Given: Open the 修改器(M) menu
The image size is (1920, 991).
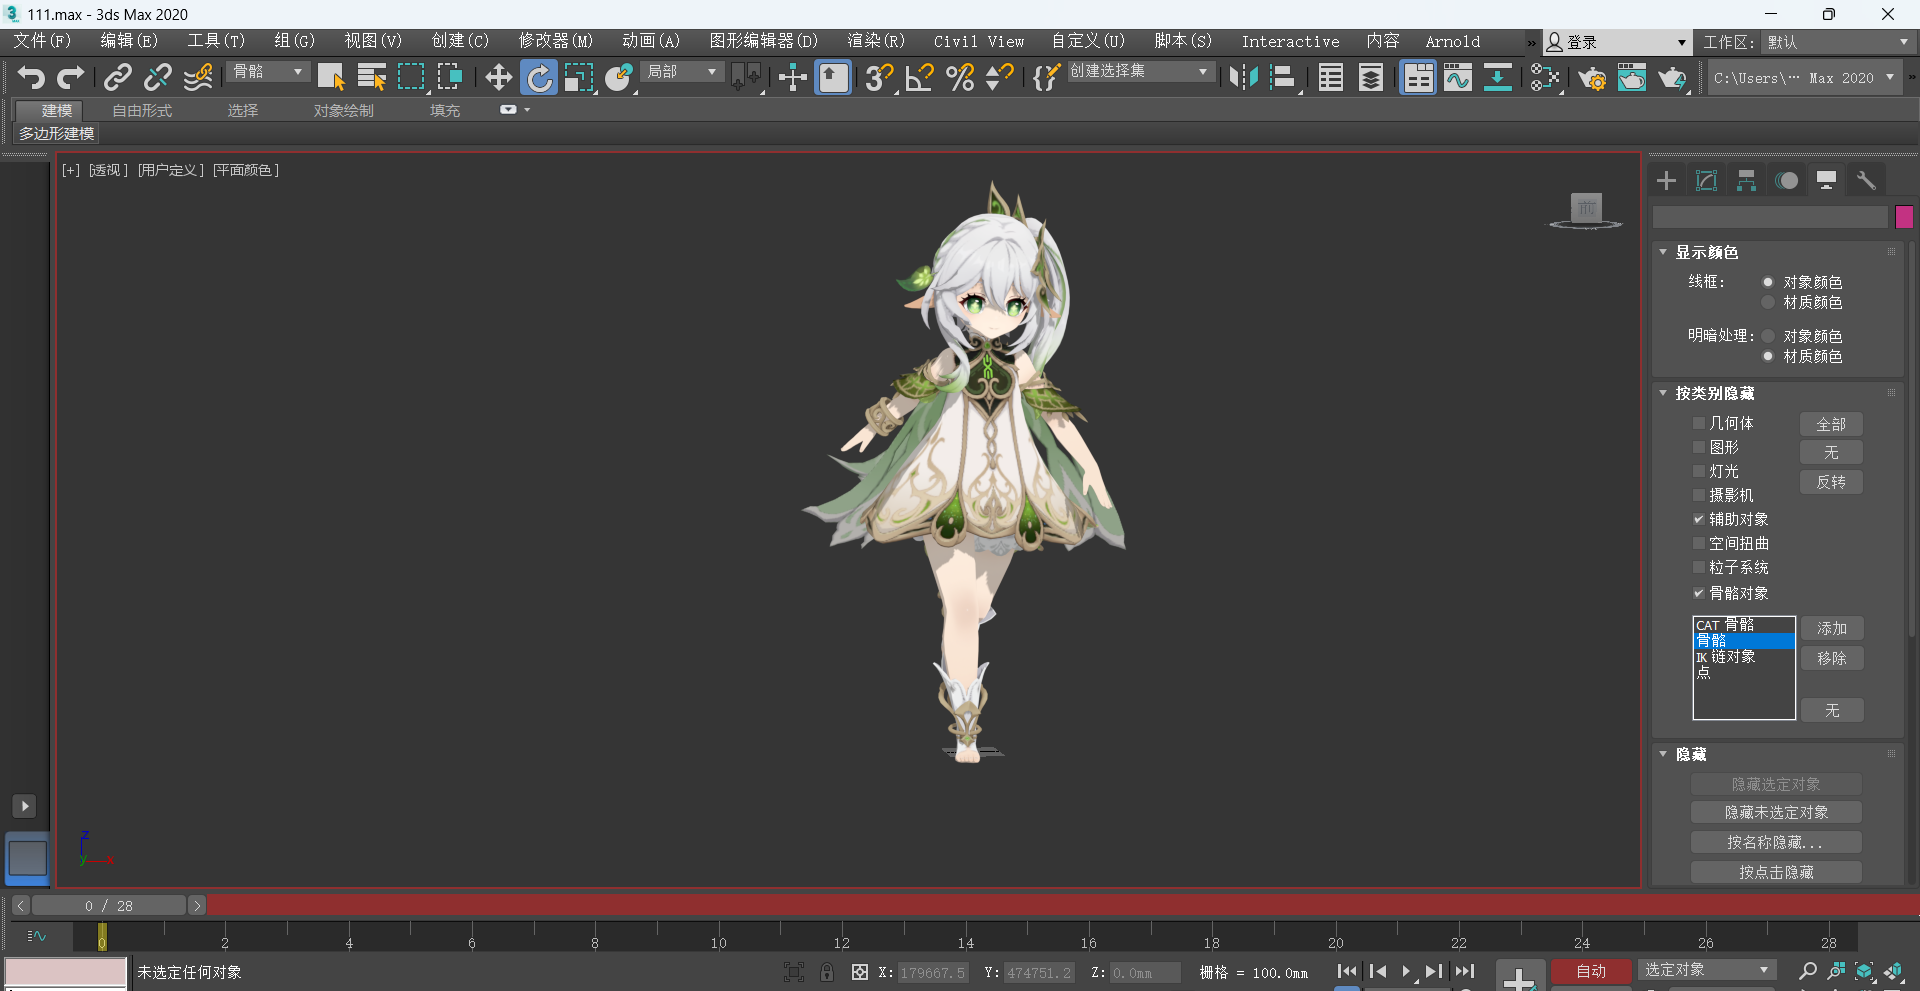Looking at the screenshot, I should pos(555,41).
